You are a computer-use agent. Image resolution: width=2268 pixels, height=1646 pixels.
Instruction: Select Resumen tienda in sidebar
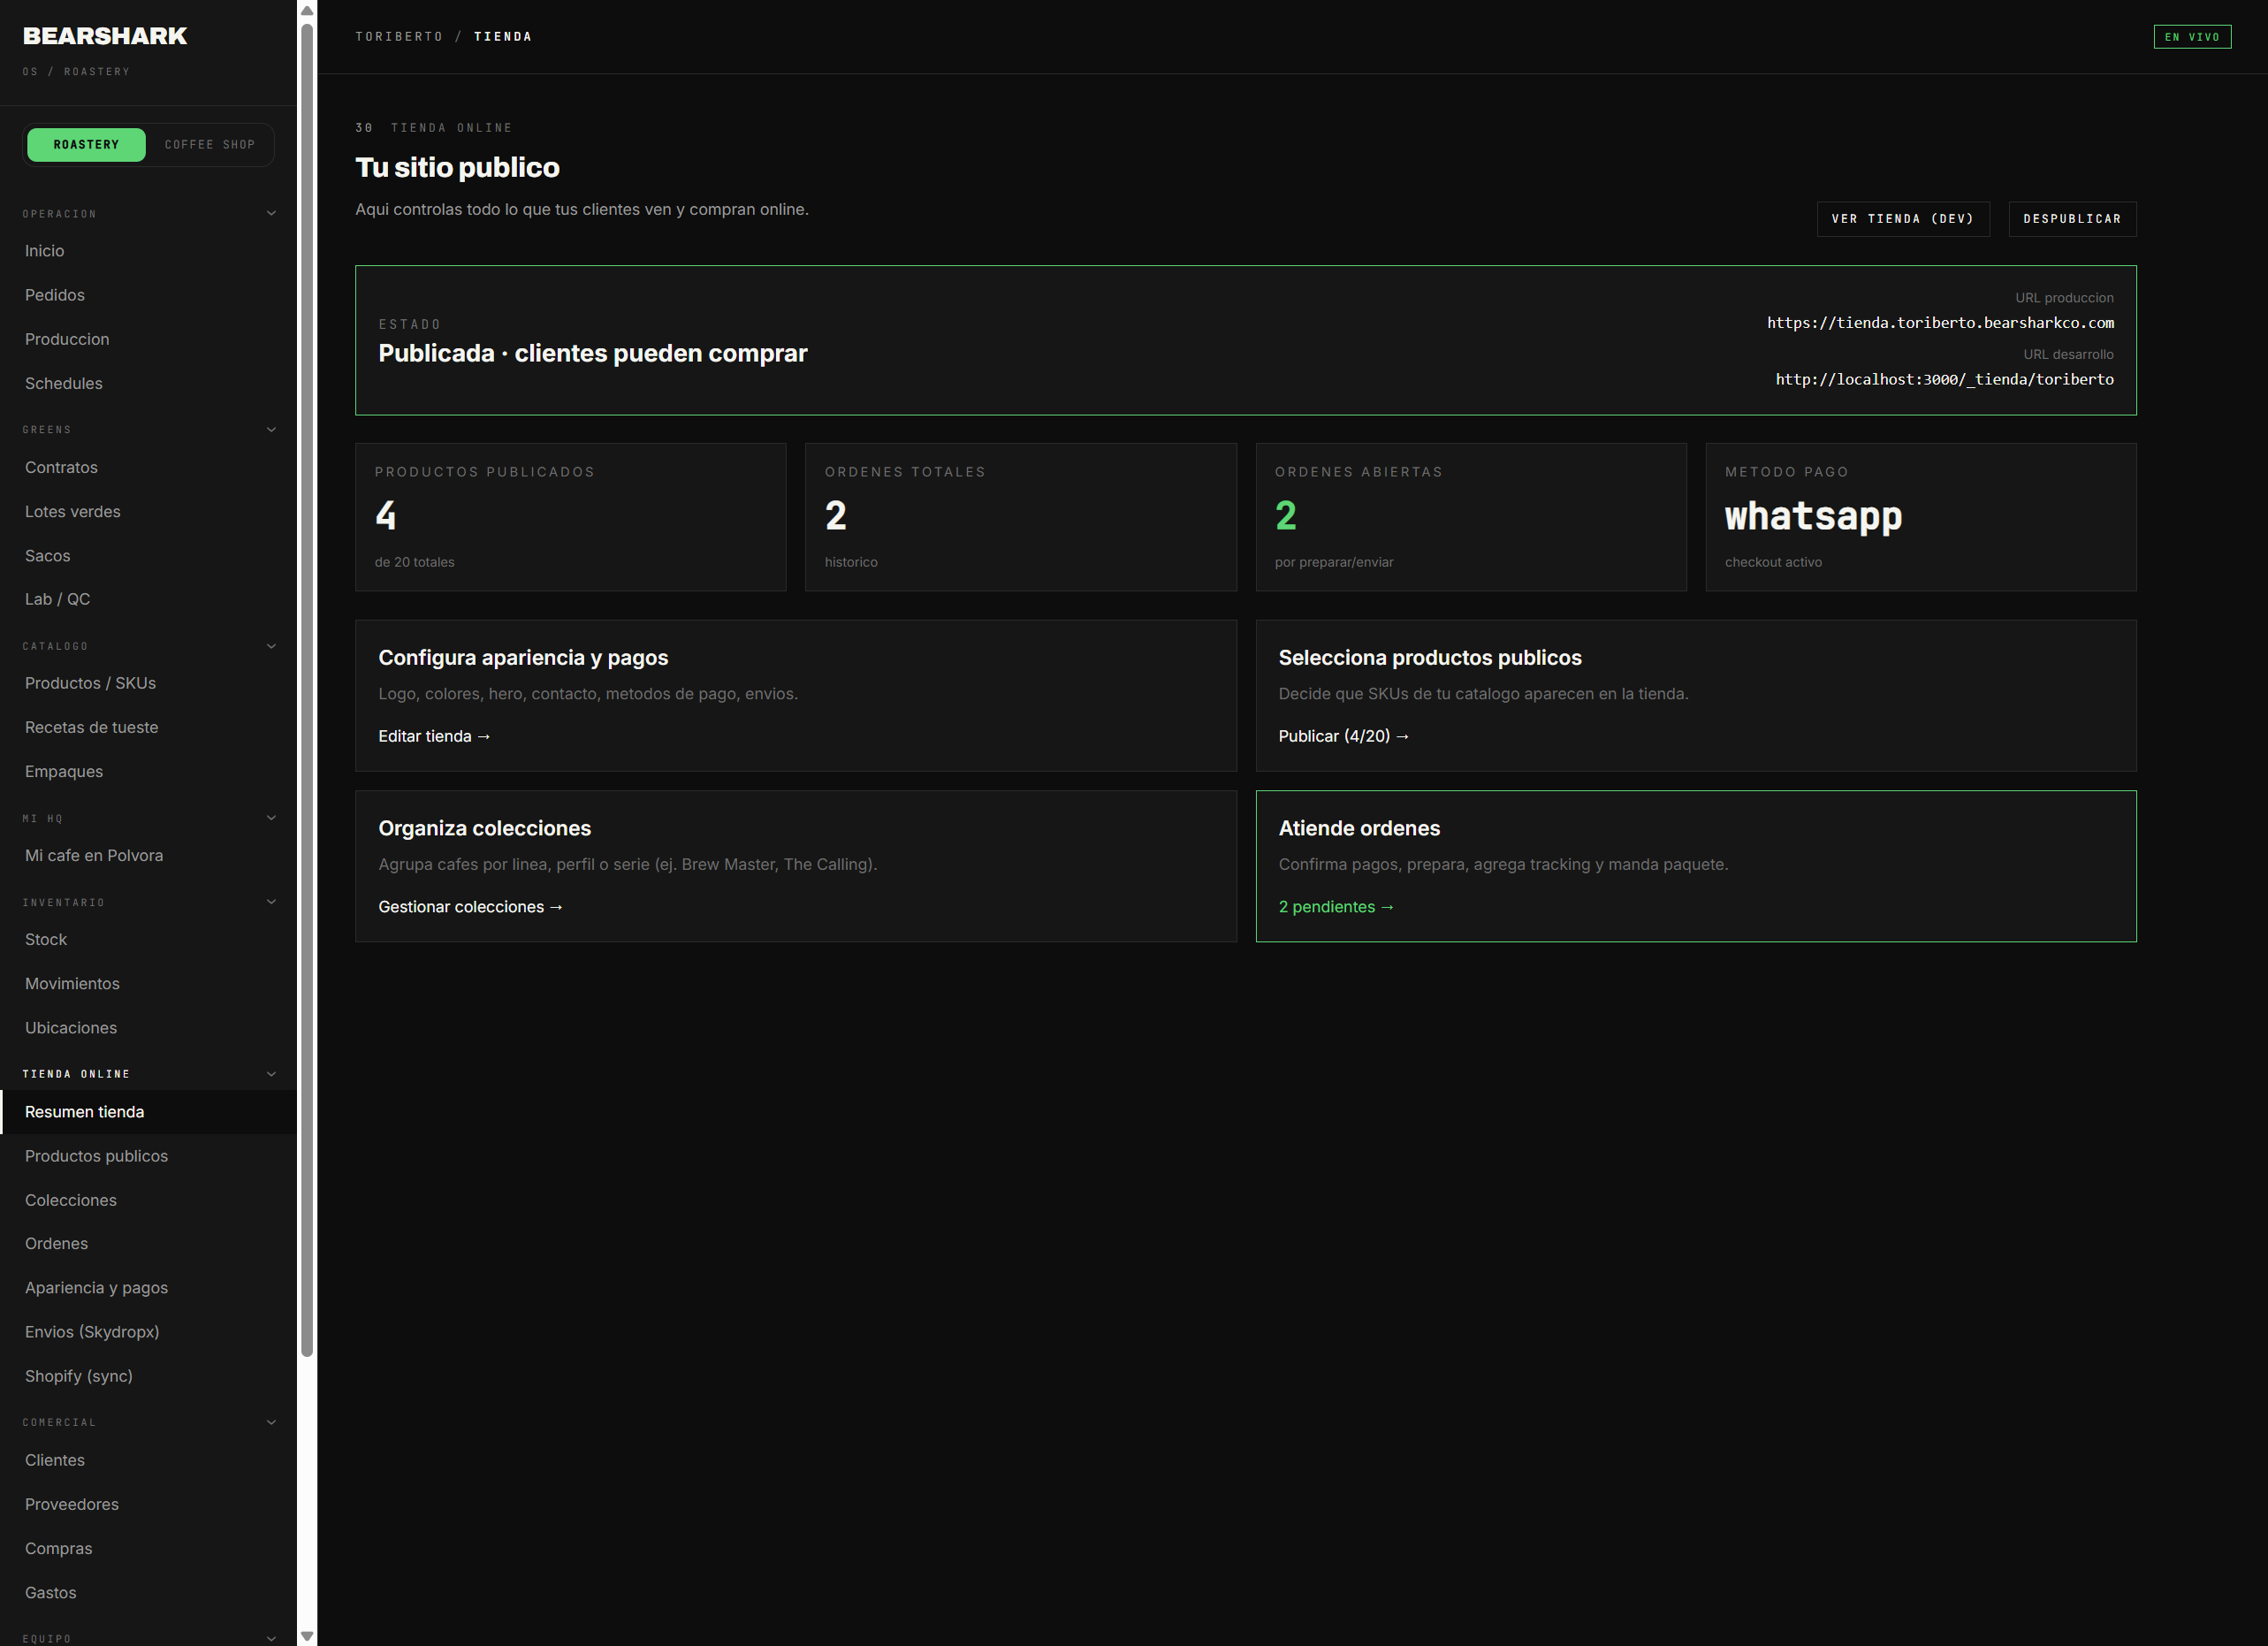point(148,1112)
